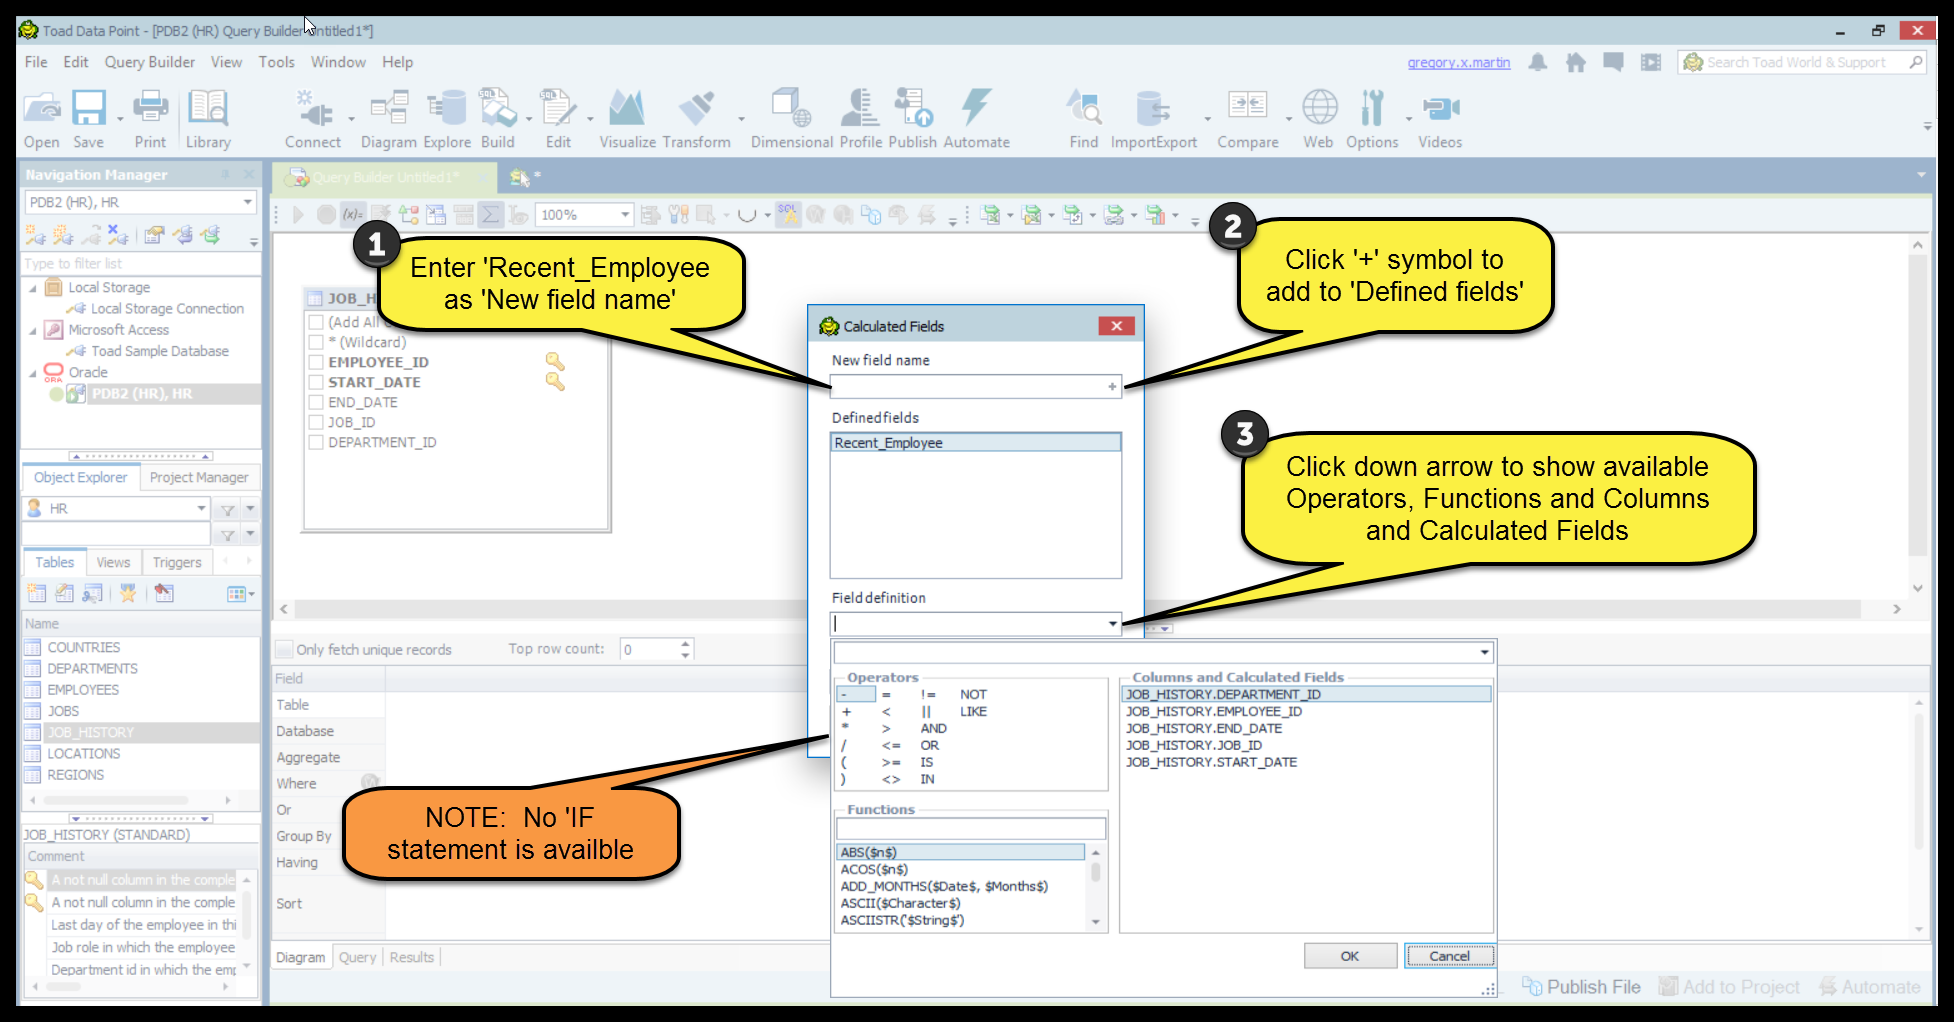Select the EMPLOYEES table in the list
Viewport: 1954px width, 1022px height.
83,690
